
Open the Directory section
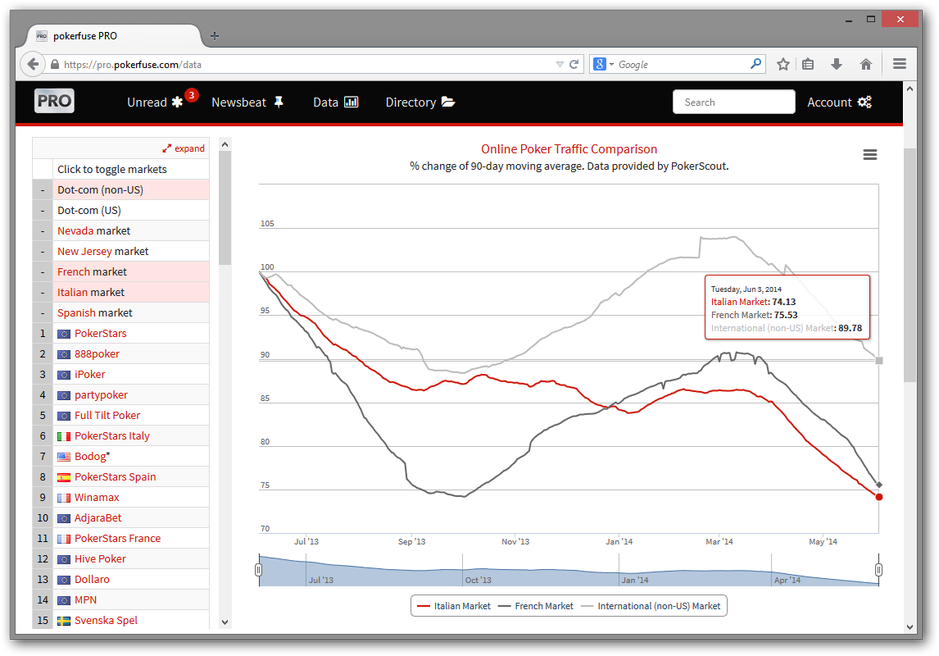[x=420, y=102]
